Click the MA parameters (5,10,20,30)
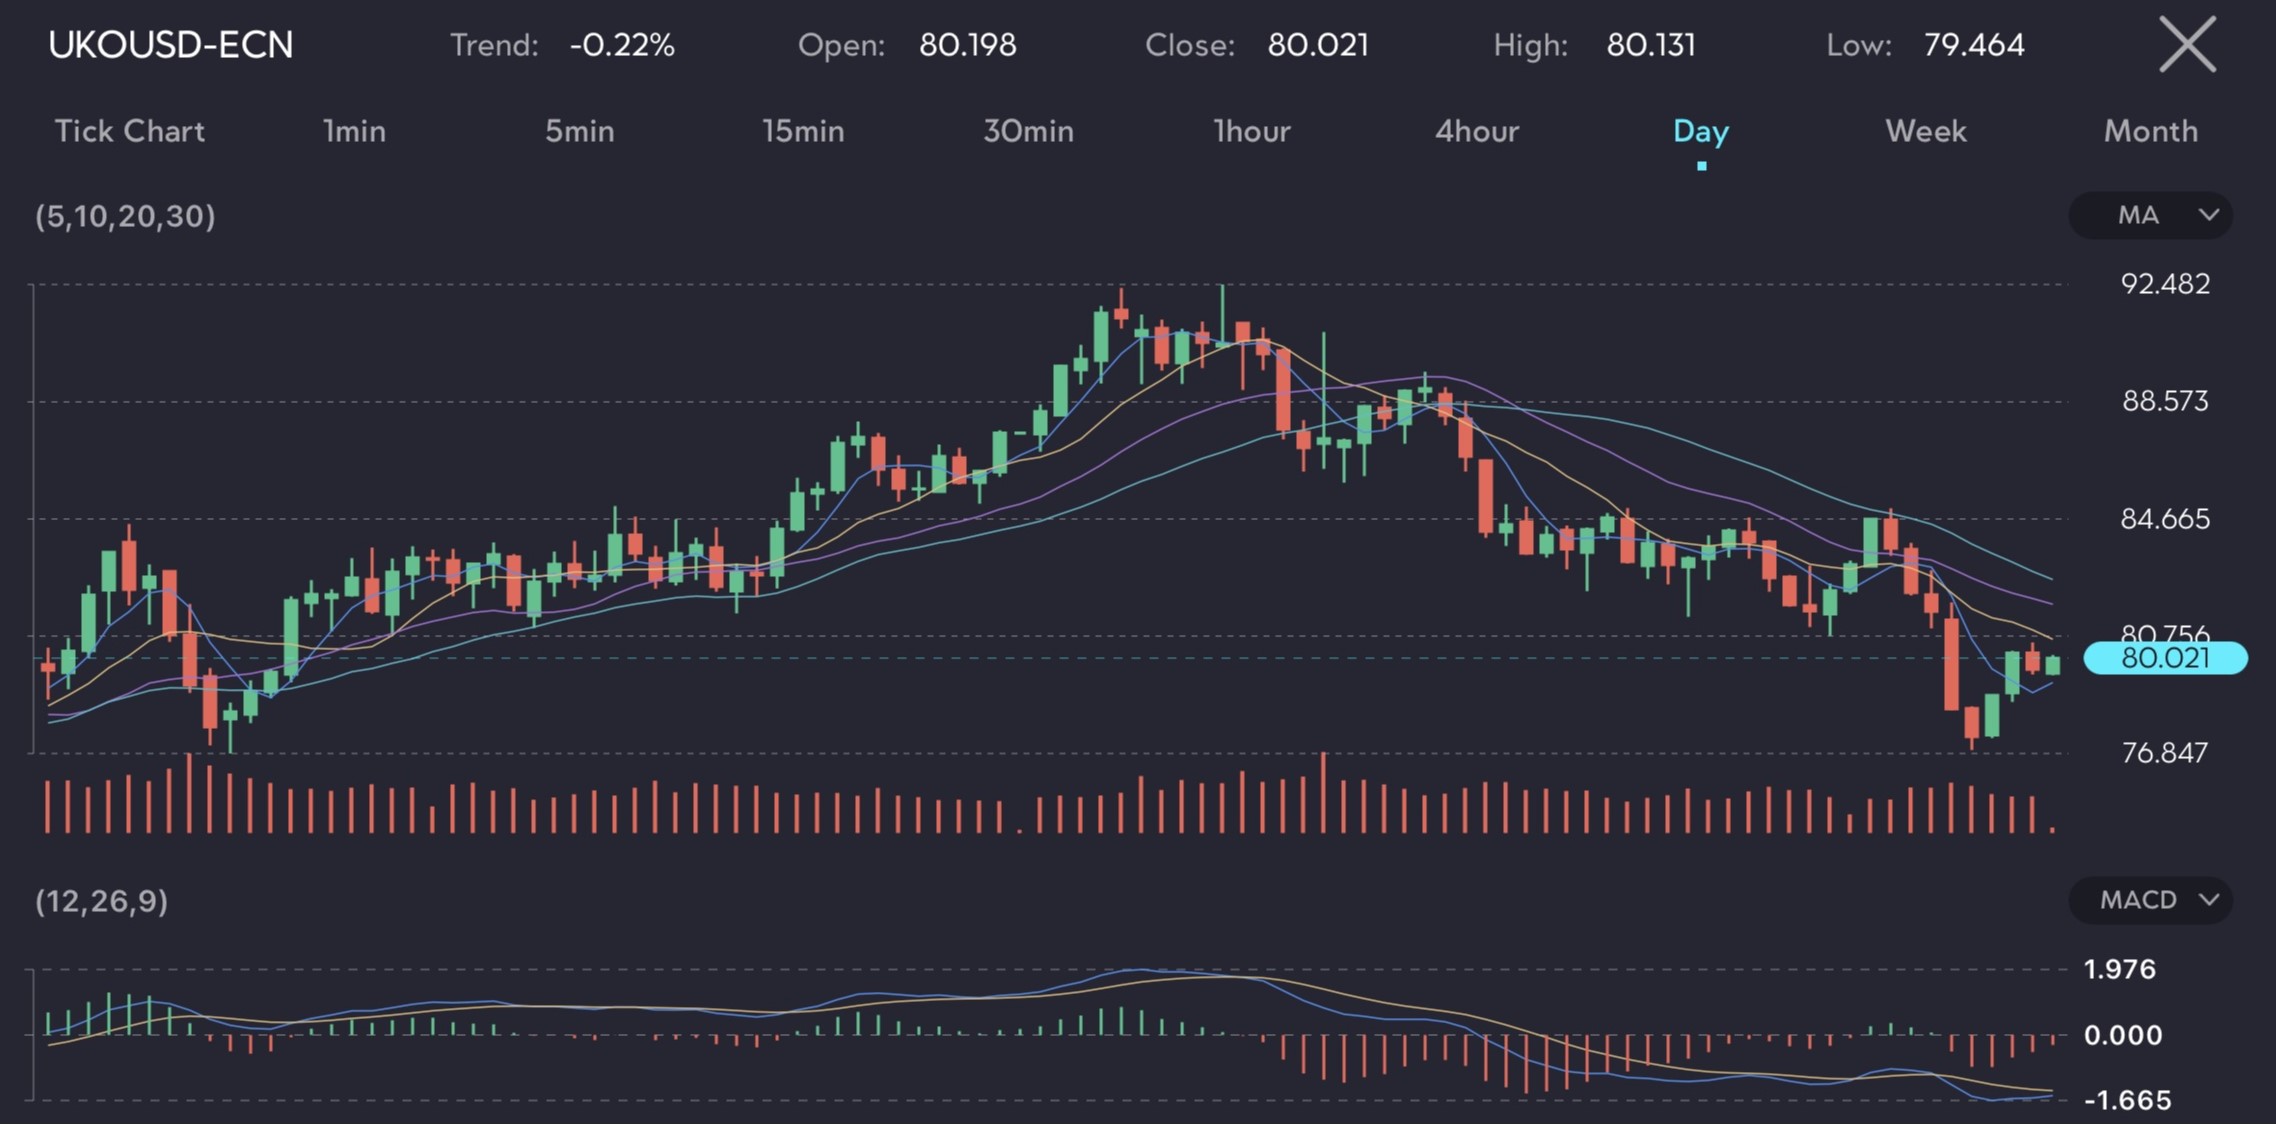2276x1125 pixels. (125, 217)
